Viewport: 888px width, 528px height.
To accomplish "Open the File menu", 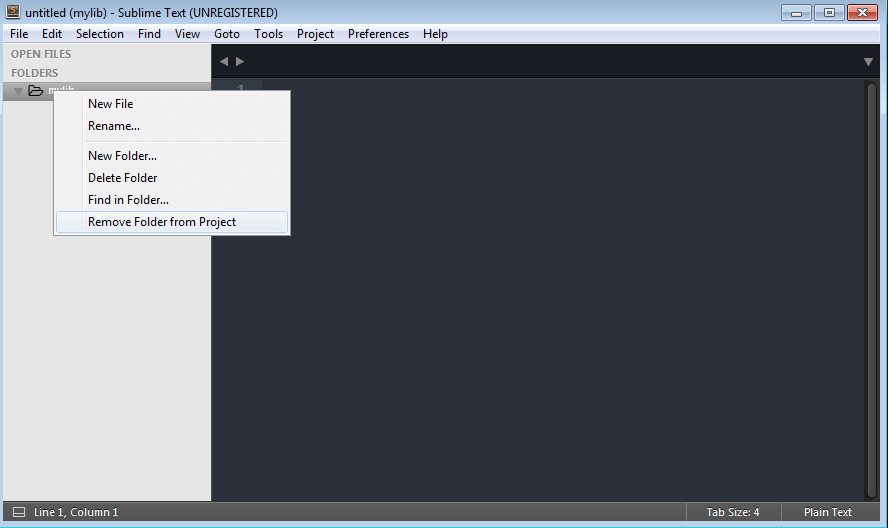I will pos(19,34).
